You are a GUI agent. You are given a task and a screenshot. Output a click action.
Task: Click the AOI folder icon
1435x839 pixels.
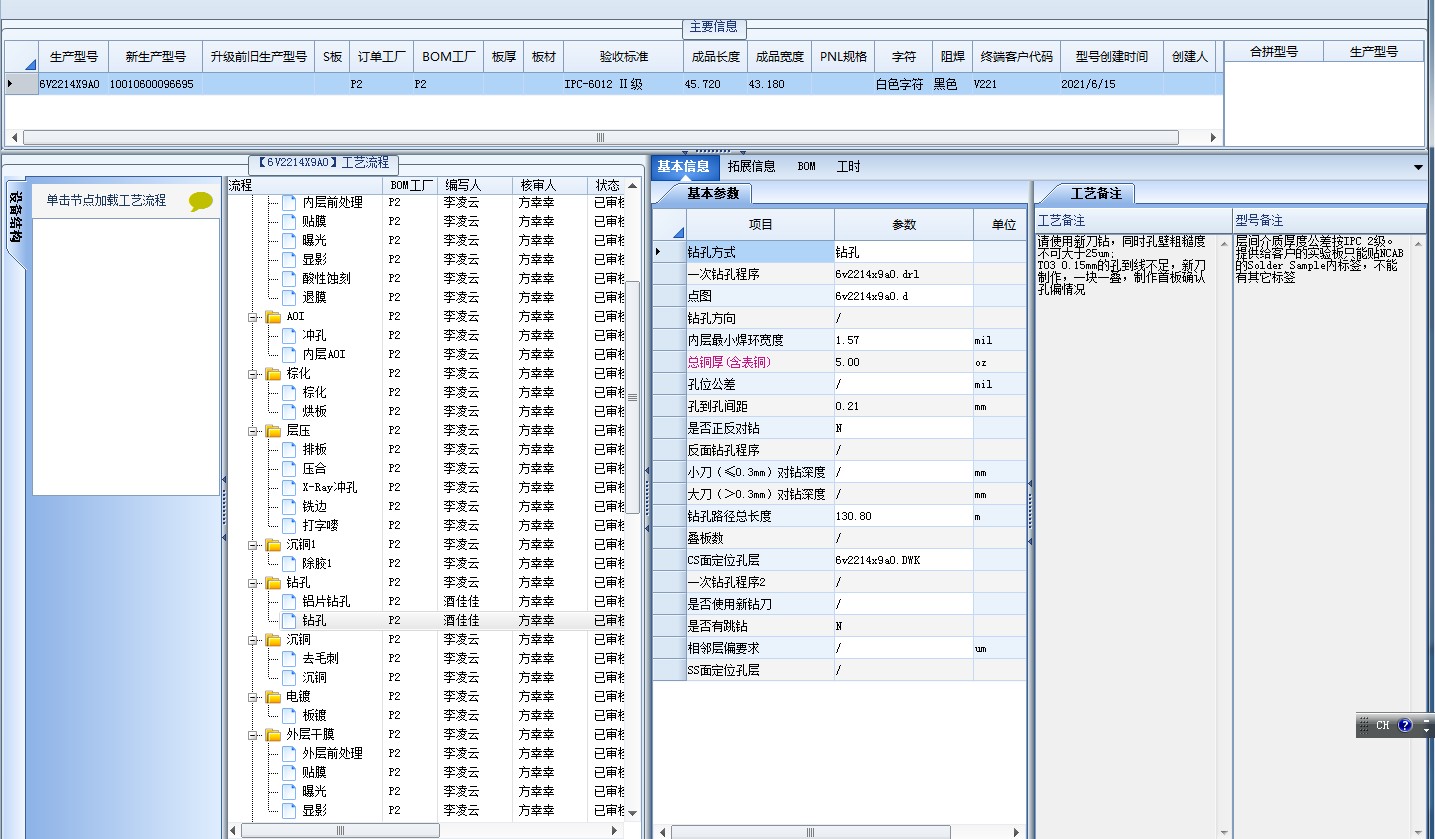[x=273, y=317]
